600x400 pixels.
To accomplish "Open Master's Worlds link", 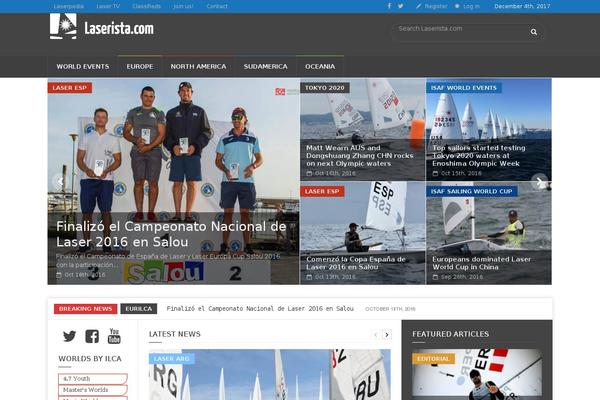I will click(93, 390).
